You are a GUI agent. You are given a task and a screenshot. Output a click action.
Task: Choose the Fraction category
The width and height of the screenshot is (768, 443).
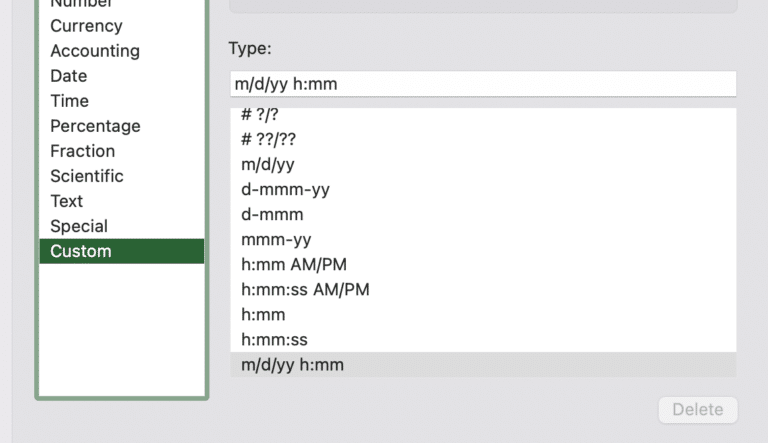click(82, 151)
